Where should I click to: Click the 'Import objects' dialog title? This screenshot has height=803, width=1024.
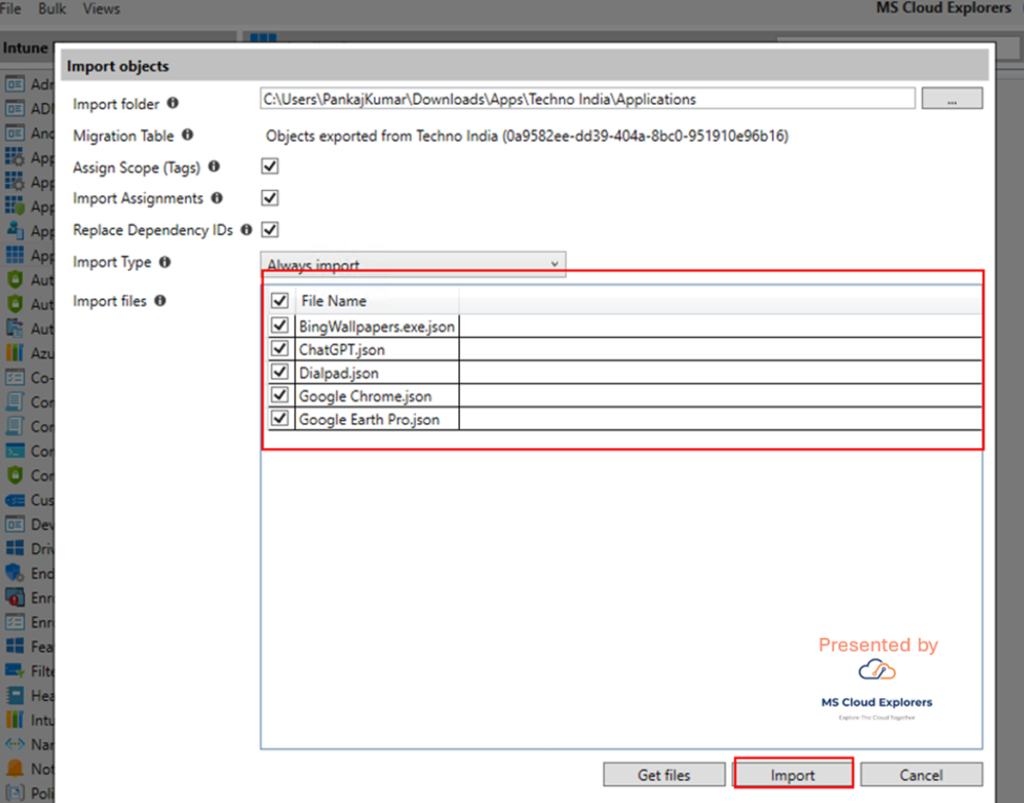tap(118, 66)
